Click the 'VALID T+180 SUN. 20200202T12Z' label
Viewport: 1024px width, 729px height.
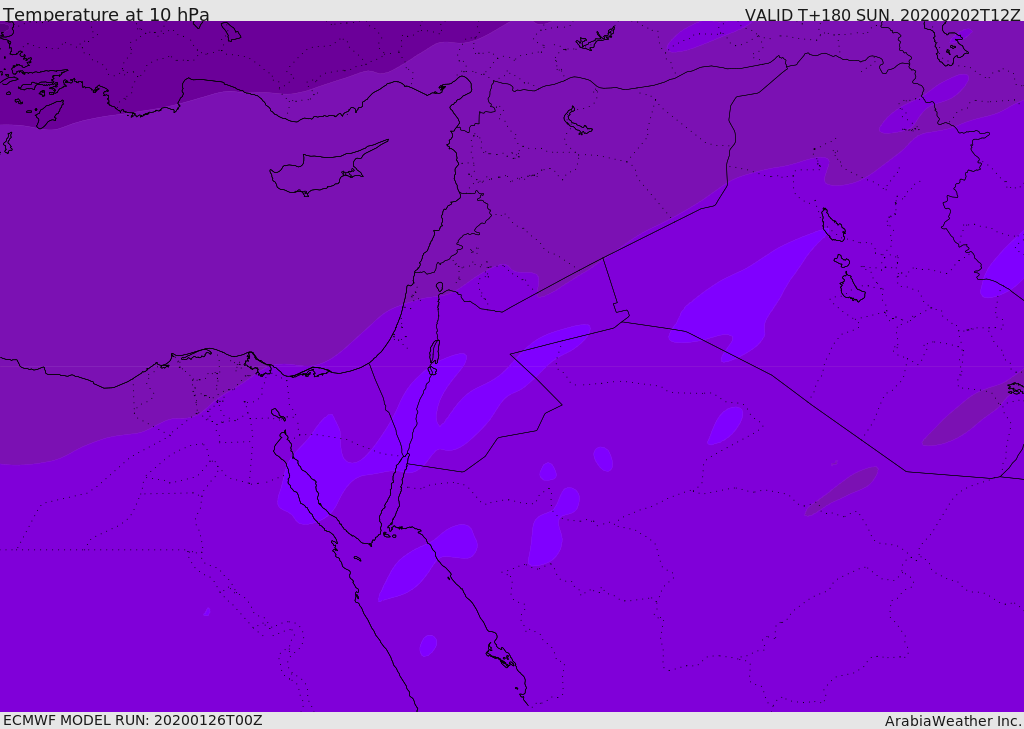coord(882,15)
